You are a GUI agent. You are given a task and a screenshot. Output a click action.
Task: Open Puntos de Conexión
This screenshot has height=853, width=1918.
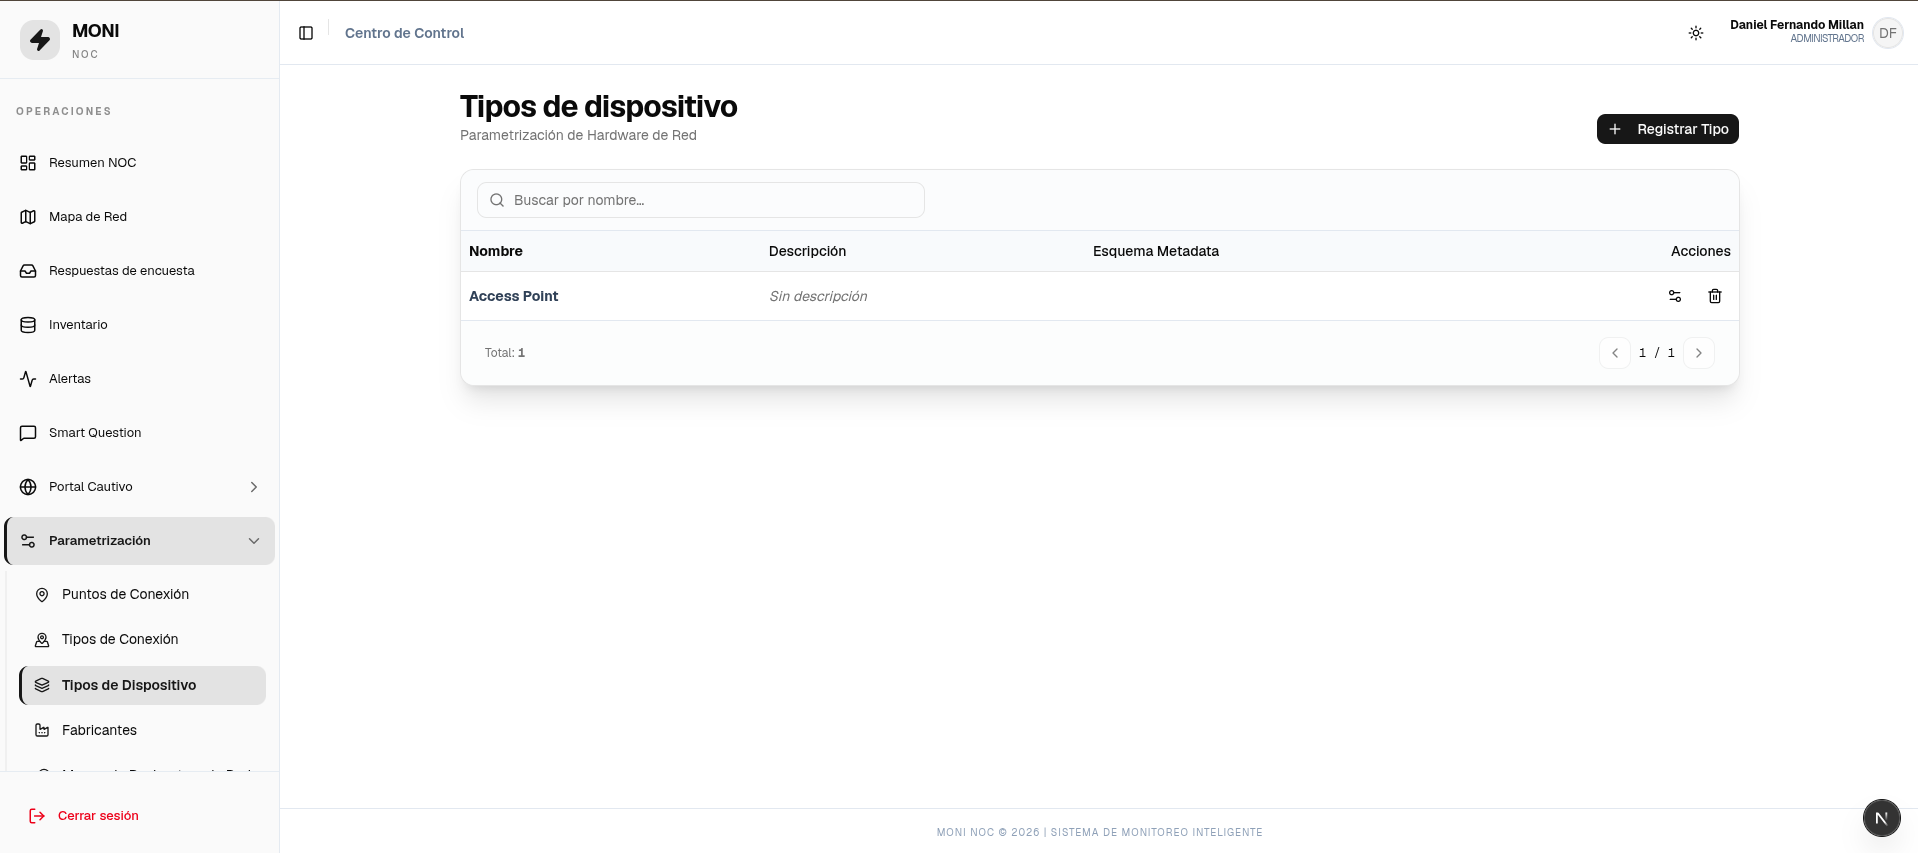143,594
